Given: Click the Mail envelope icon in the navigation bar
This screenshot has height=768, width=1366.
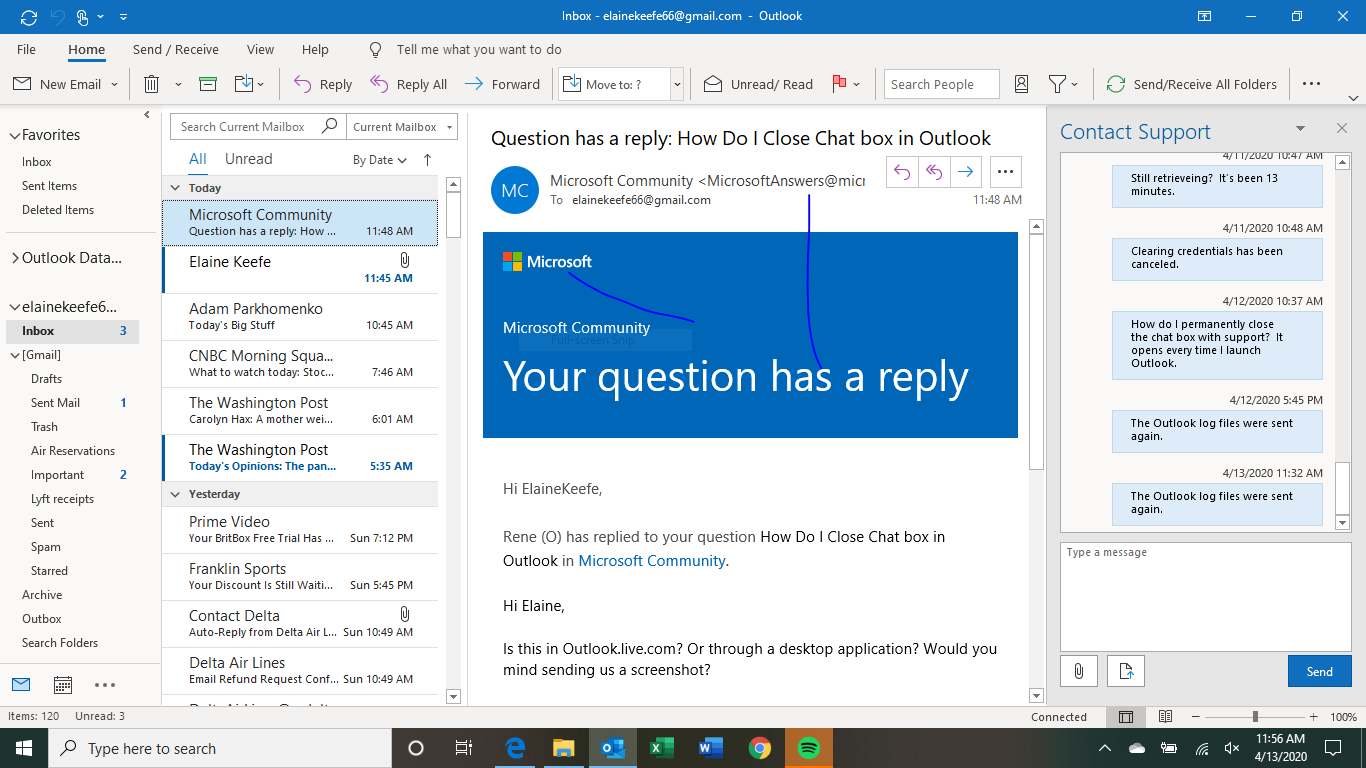Looking at the screenshot, I should point(21,685).
